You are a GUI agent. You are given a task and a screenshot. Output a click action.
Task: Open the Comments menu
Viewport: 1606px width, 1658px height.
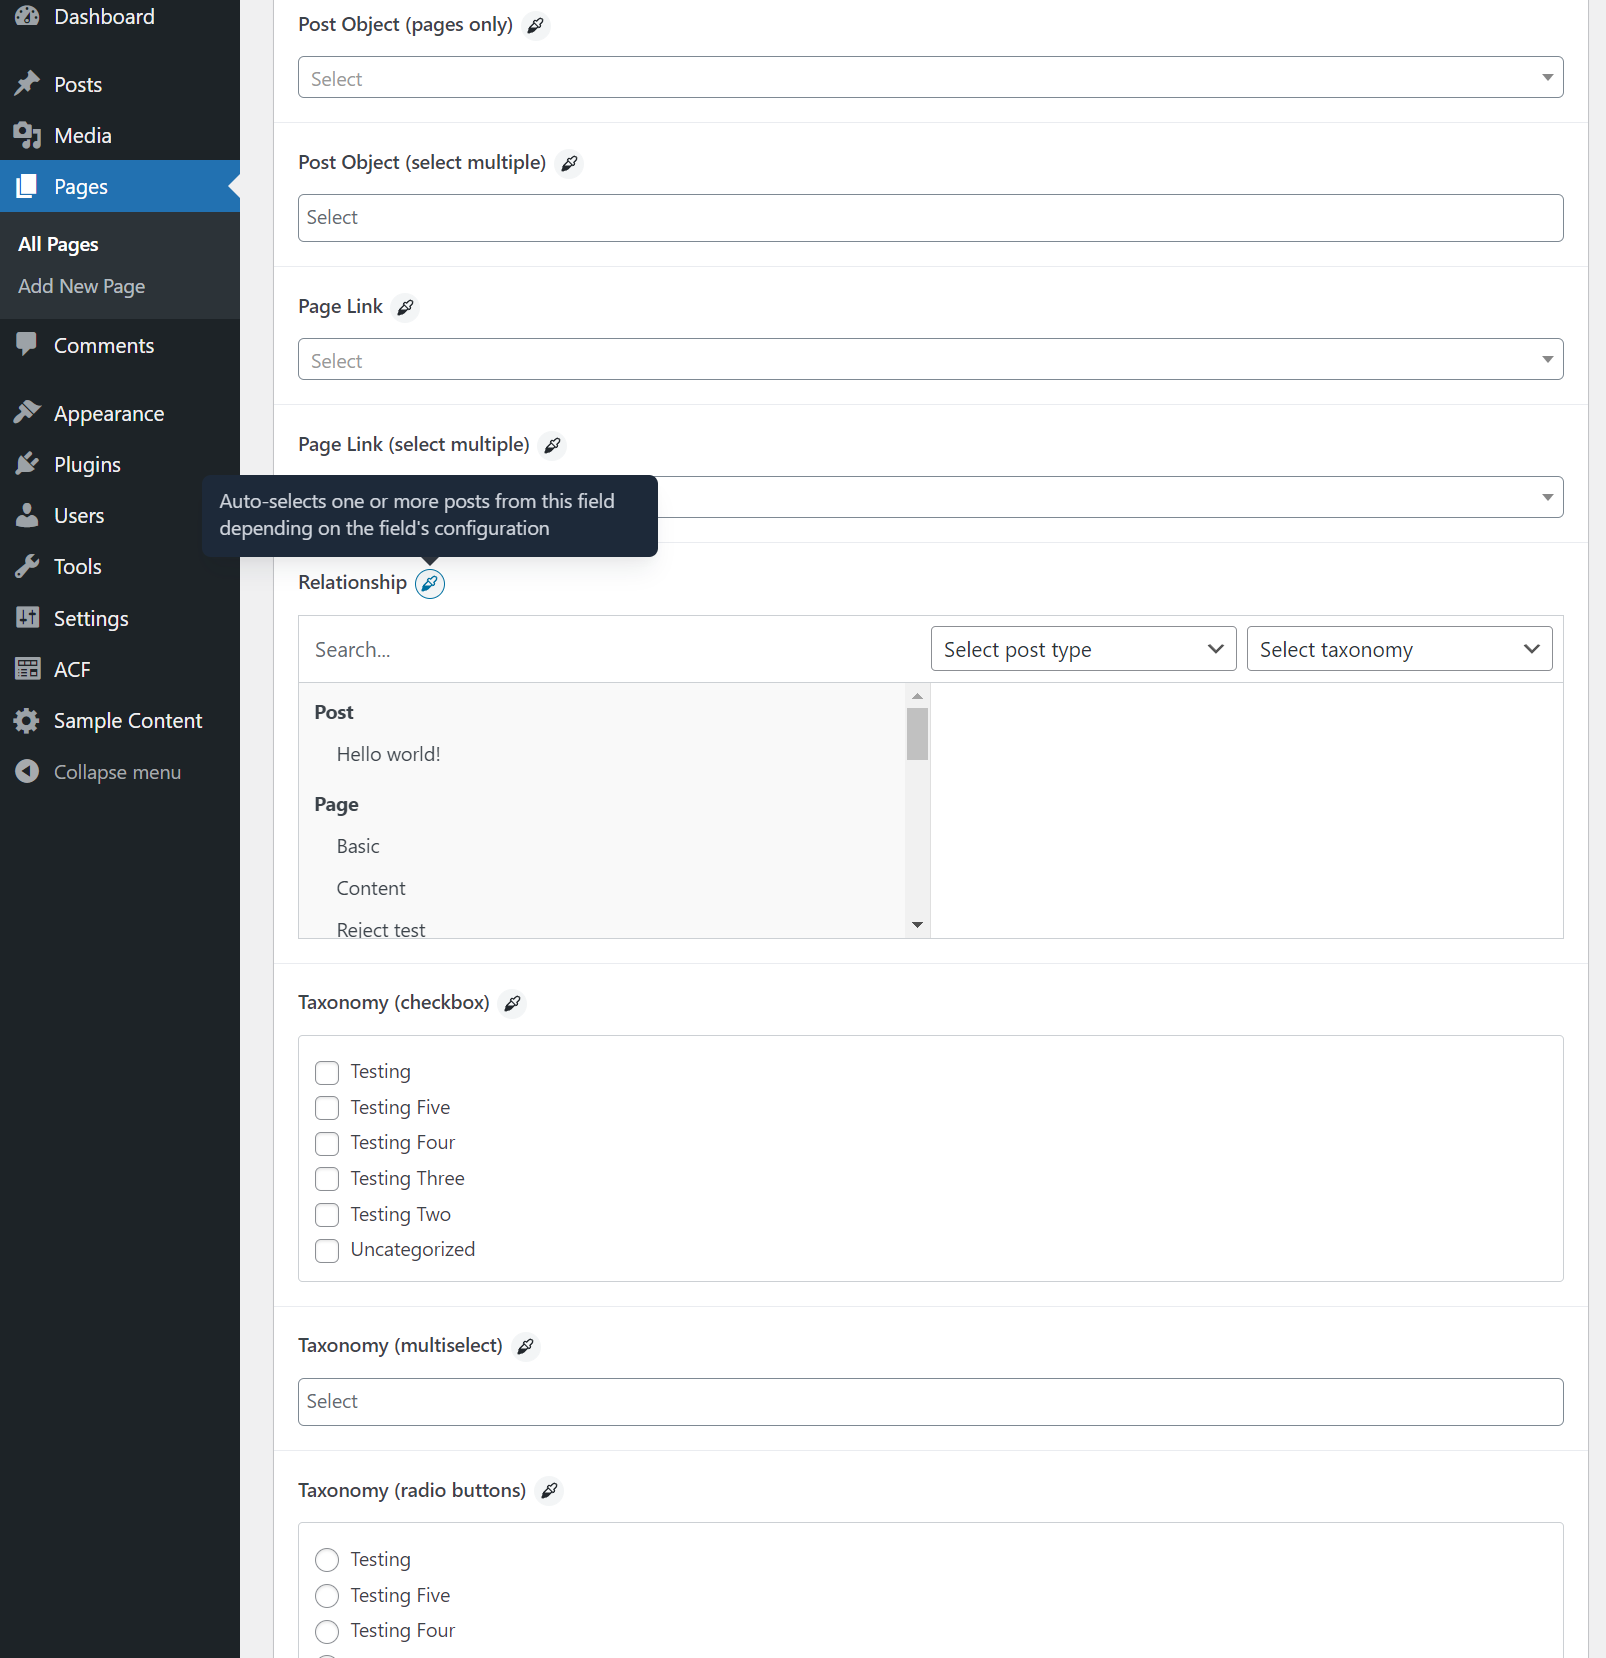tap(120, 345)
